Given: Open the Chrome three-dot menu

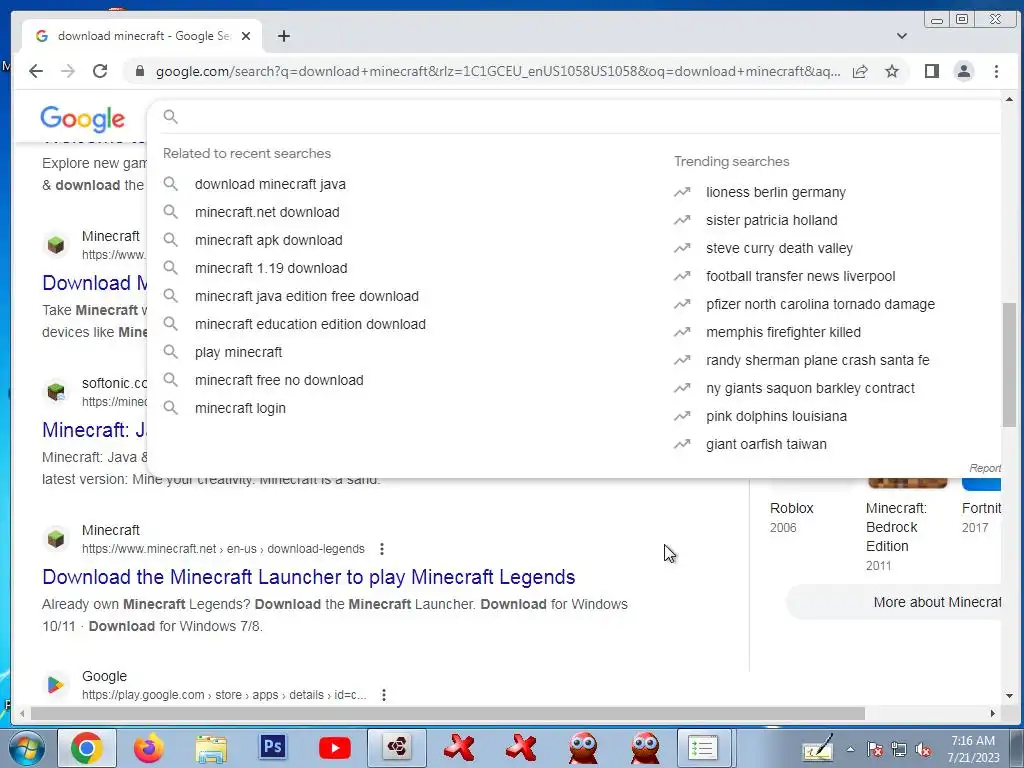Looking at the screenshot, I should click(997, 71).
